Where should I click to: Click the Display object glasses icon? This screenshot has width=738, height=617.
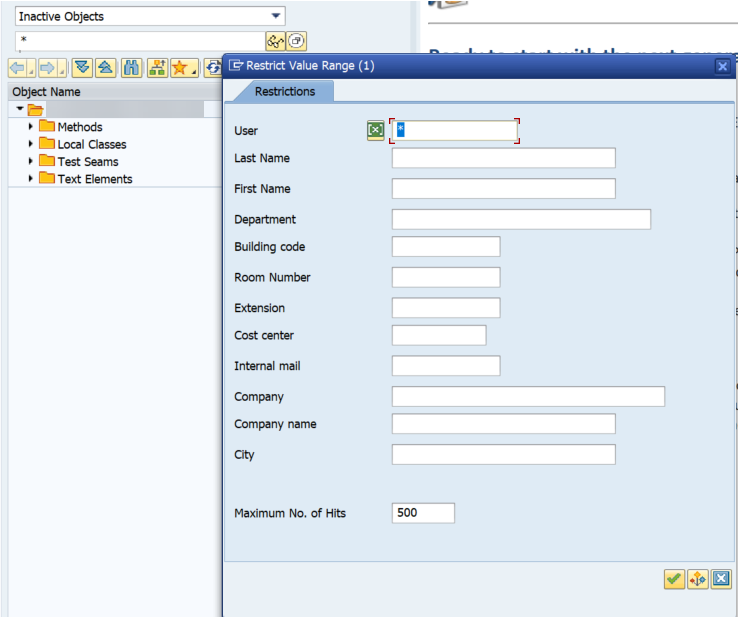coord(275,41)
